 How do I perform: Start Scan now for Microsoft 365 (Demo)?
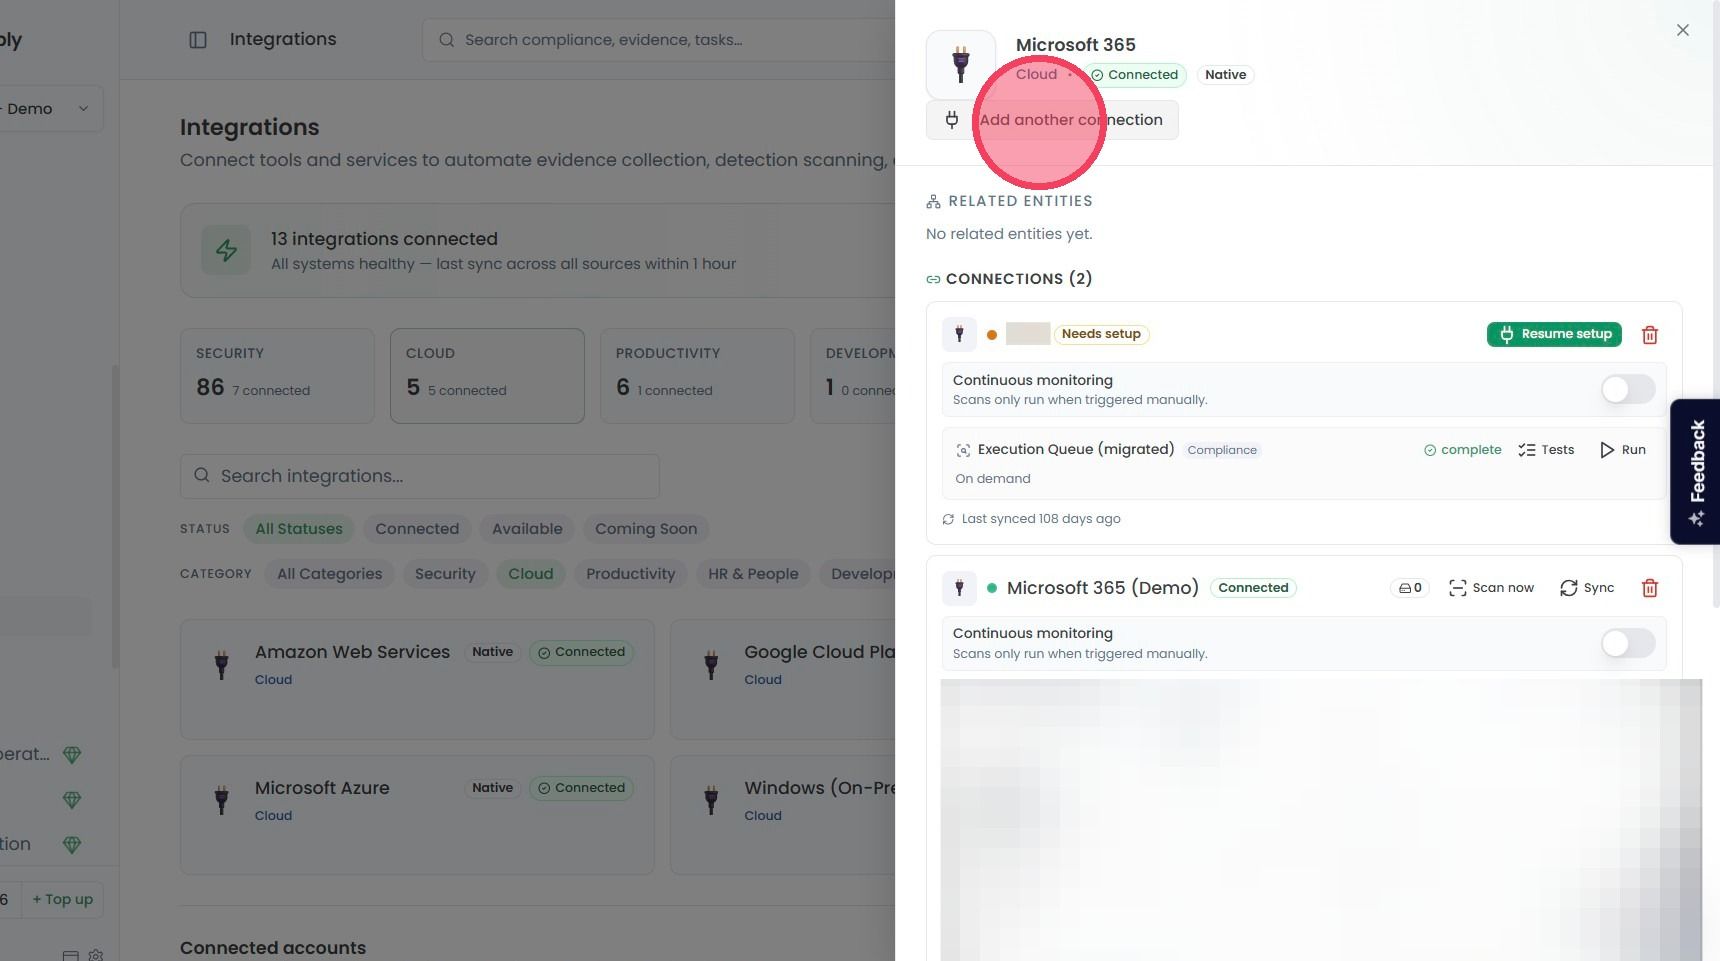click(1491, 588)
